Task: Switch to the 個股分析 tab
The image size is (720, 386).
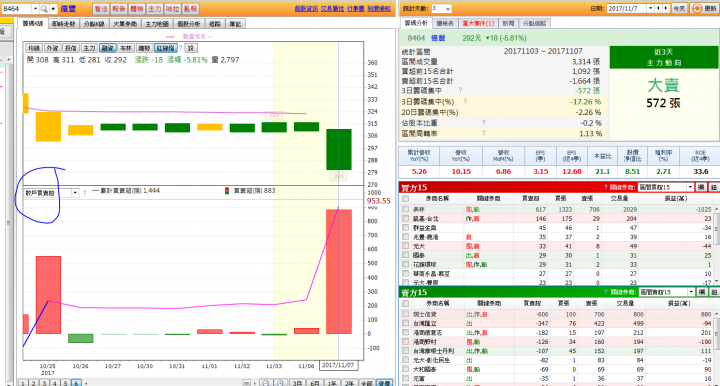Action: pyautogui.click(x=188, y=24)
